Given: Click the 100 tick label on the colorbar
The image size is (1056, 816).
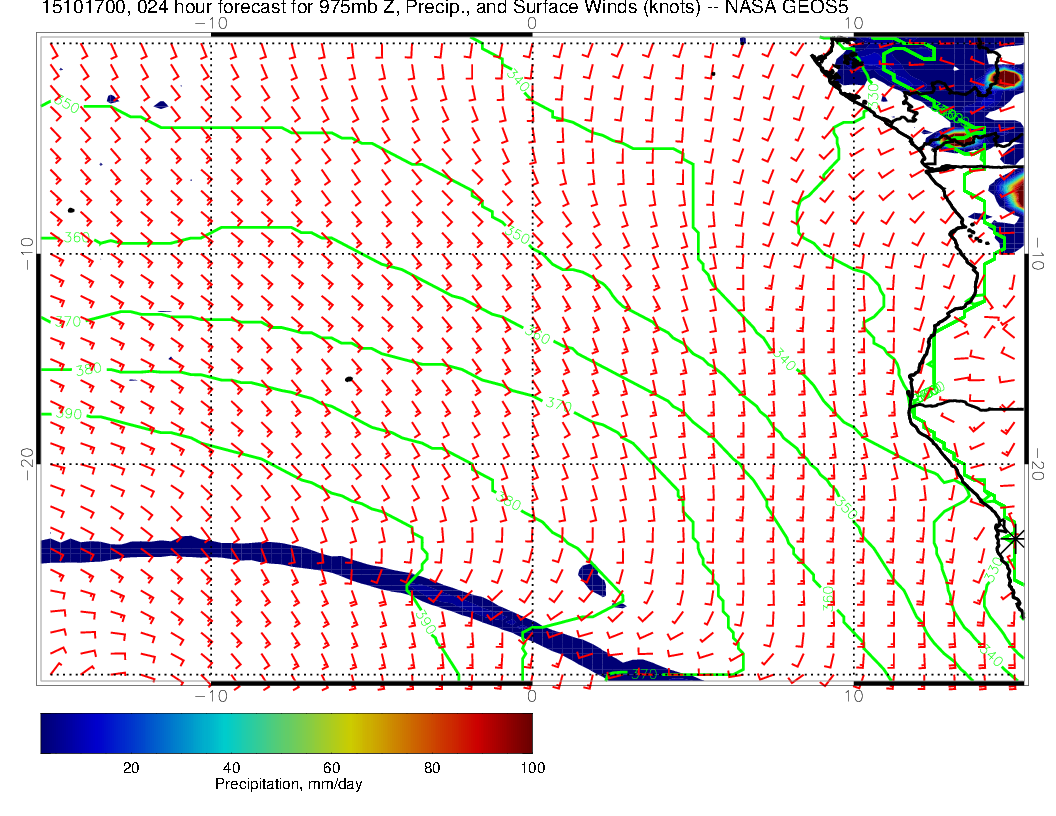Looking at the screenshot, I should pyautogui.click(x=531, y=767).
